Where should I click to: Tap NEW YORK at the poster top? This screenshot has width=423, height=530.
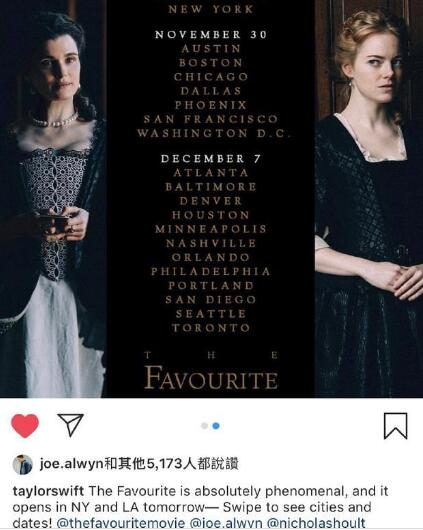(x=211, y=9)
